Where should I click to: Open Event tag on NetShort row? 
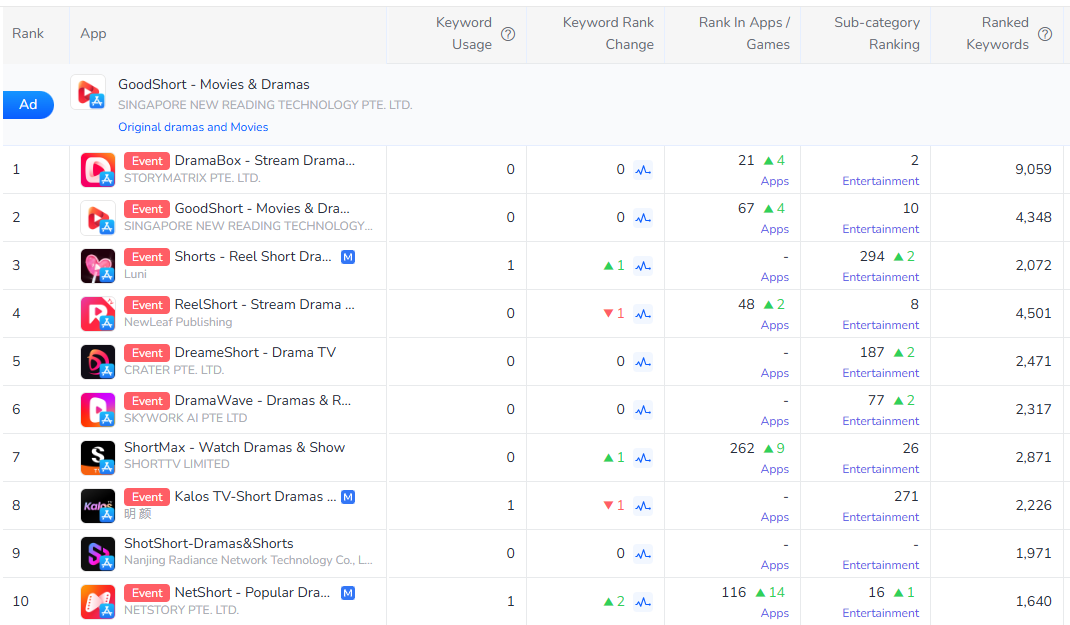[x=147, y=593]
